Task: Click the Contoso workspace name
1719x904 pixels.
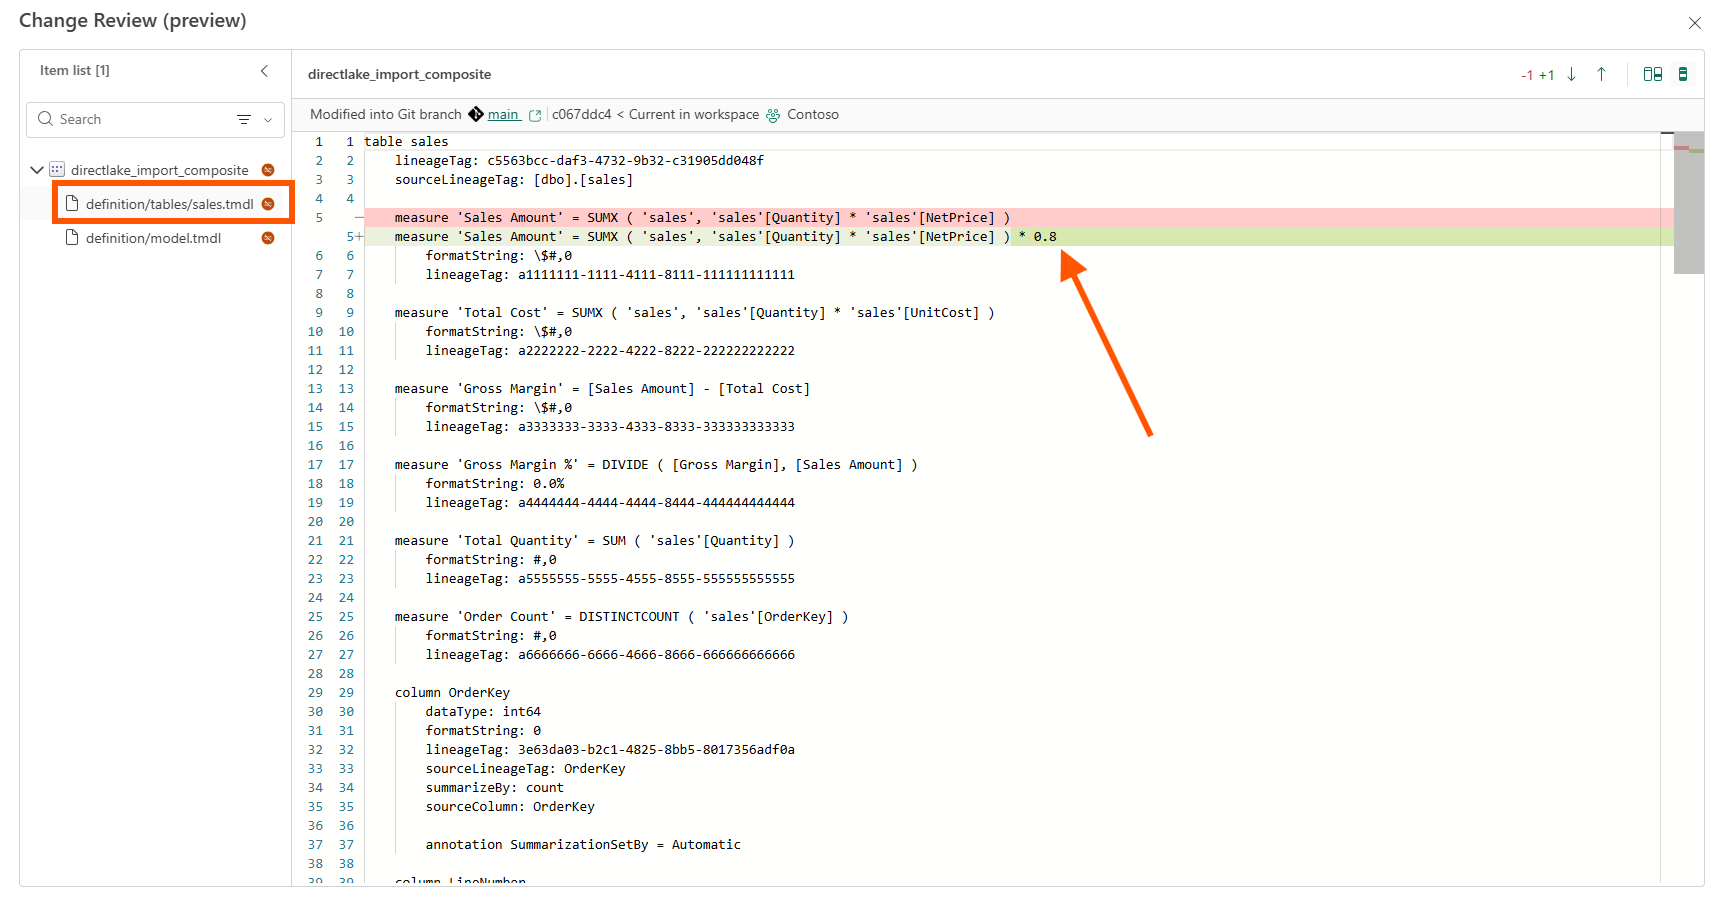Action: pos(813,114)
